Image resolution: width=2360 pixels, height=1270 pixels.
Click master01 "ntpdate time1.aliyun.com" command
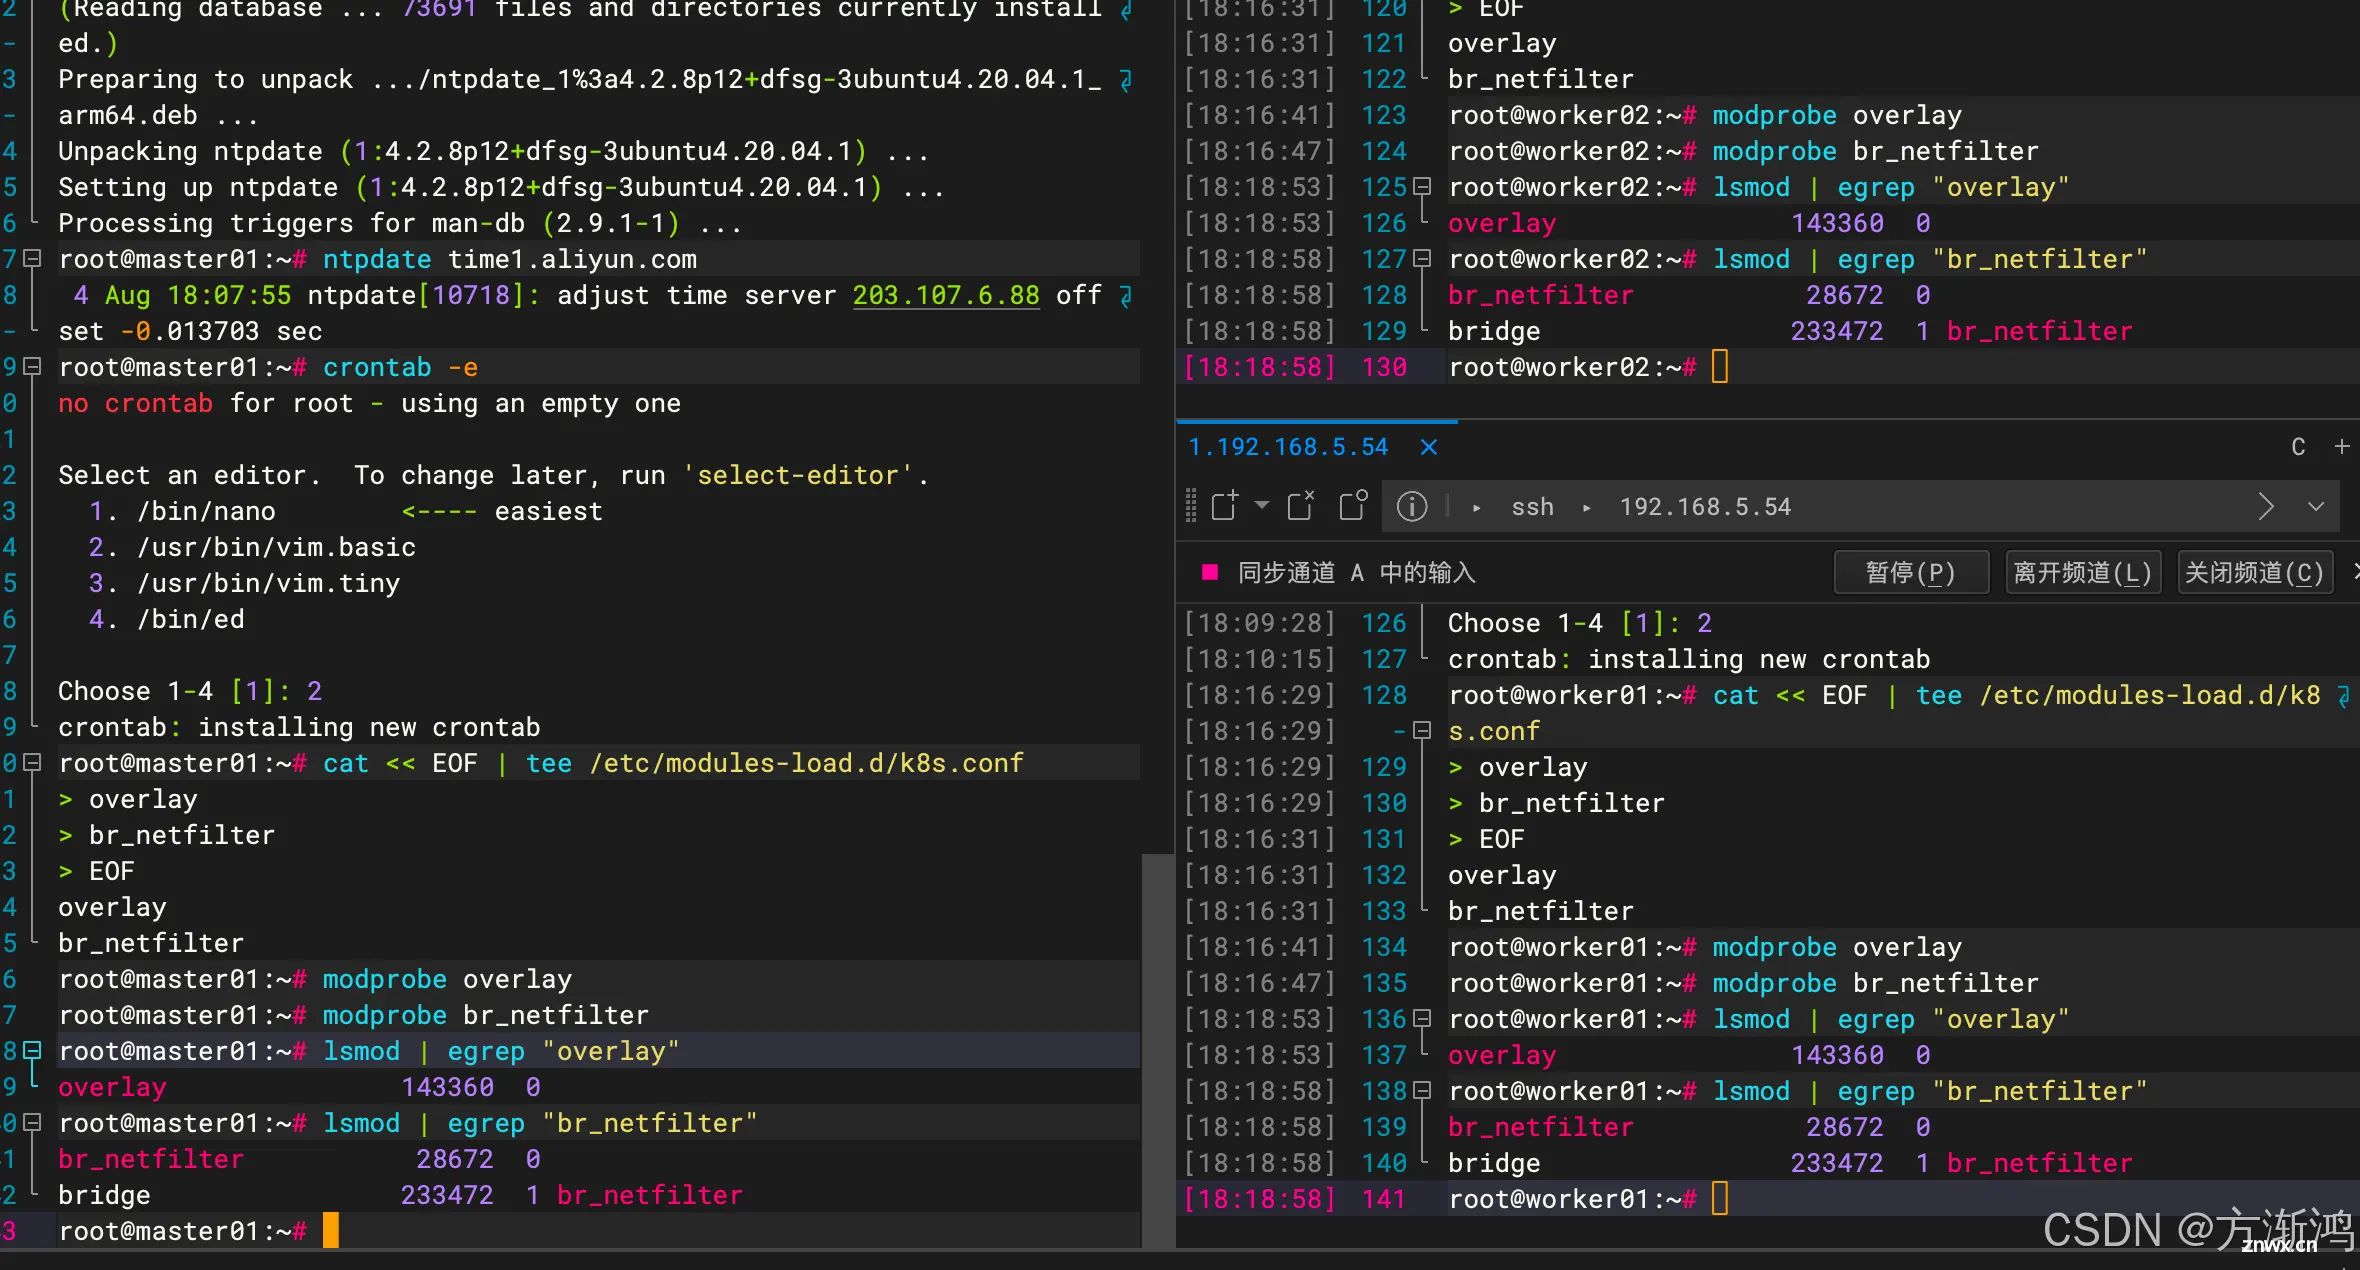pos(510,259)
